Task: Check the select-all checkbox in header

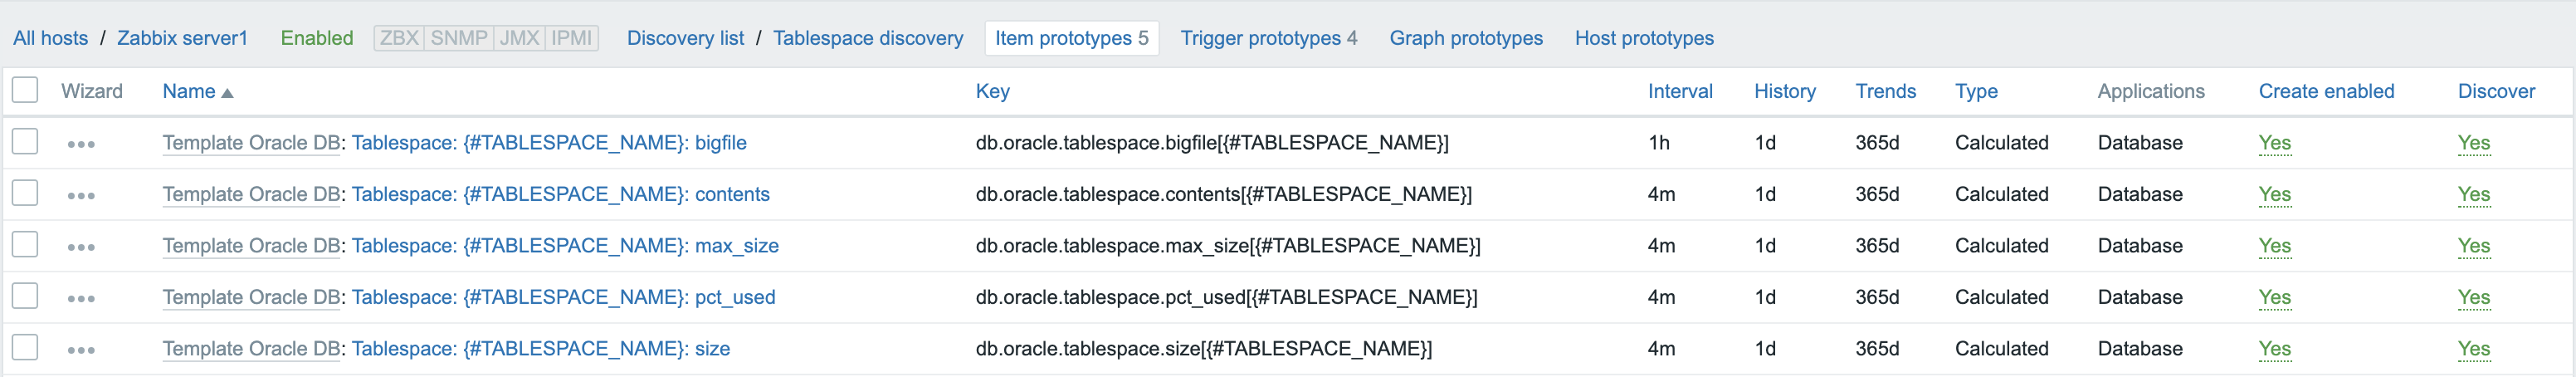Action: pos(25,90)
